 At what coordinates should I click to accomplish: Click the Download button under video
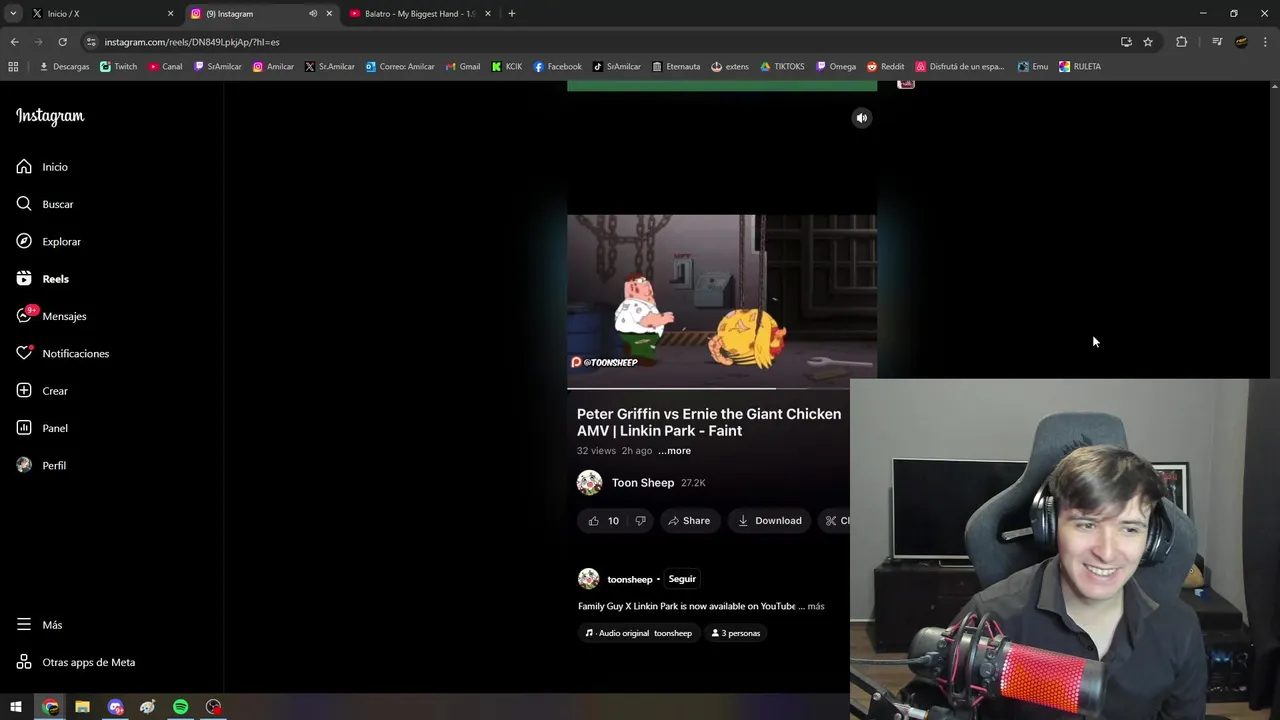click(x=770, y=521)
